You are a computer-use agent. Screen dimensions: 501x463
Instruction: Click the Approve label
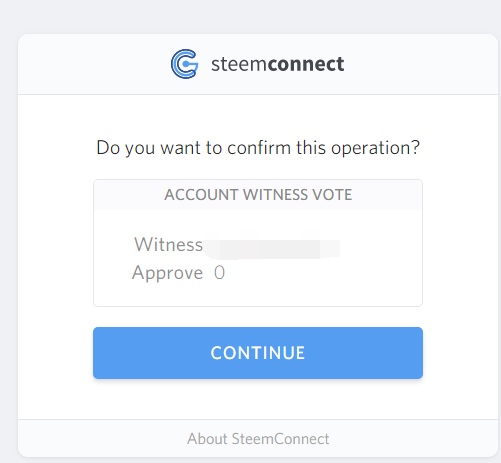coord(167,273)
